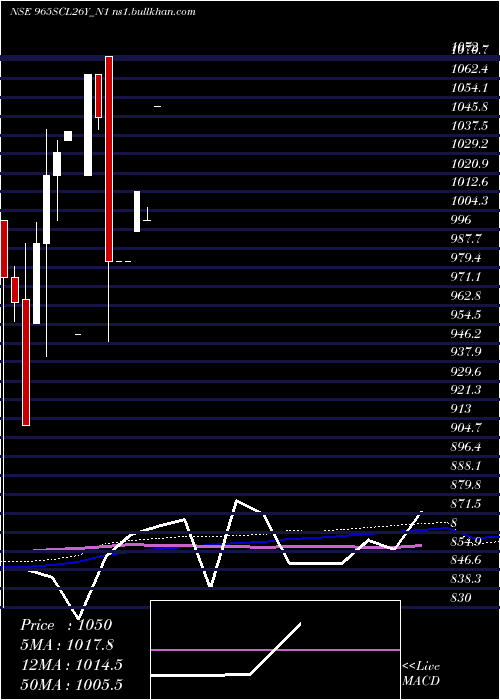Click the 1029.2 price axis label

(x=470, y=144)
